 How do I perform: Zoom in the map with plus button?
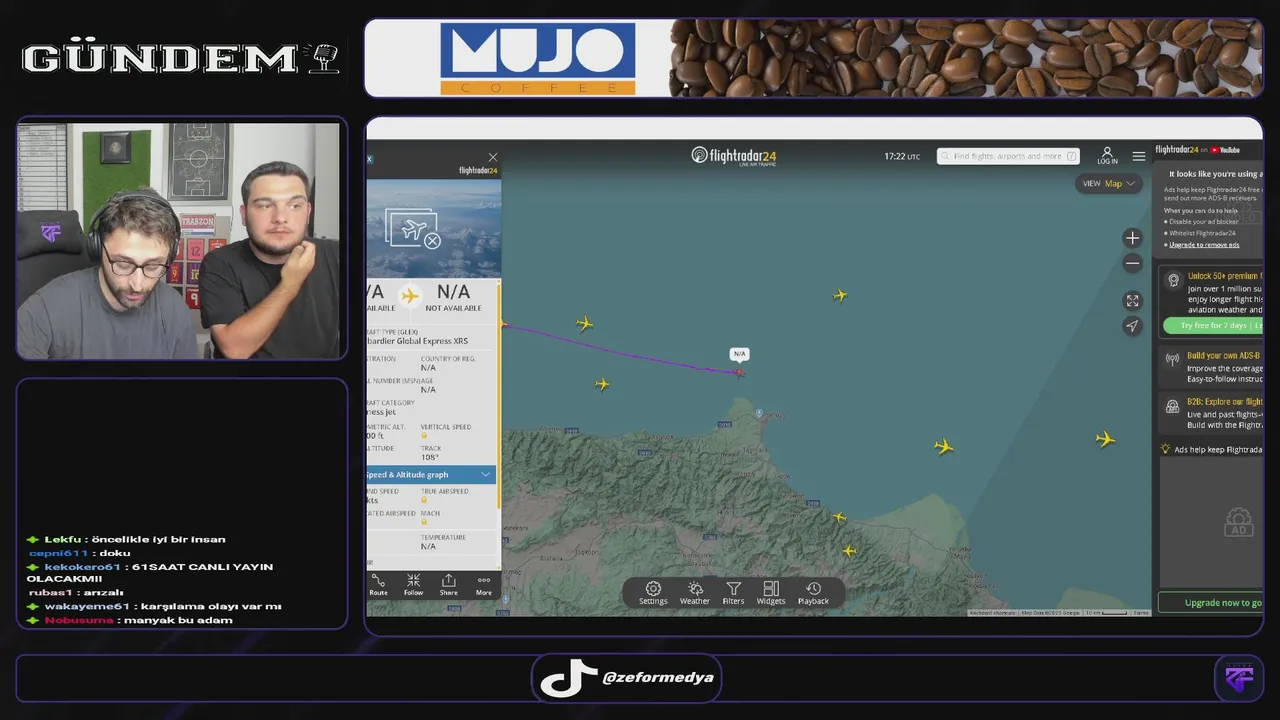pos(1132,238)
